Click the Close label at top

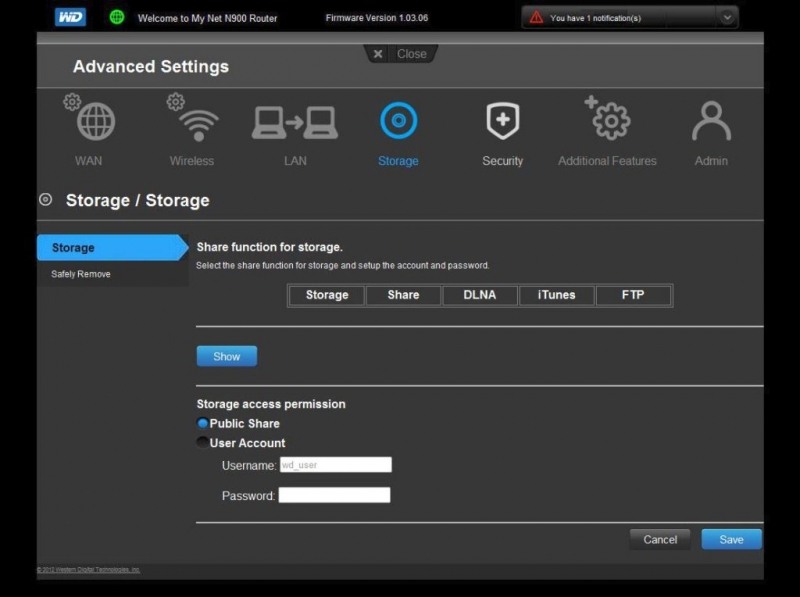[411, 54]
